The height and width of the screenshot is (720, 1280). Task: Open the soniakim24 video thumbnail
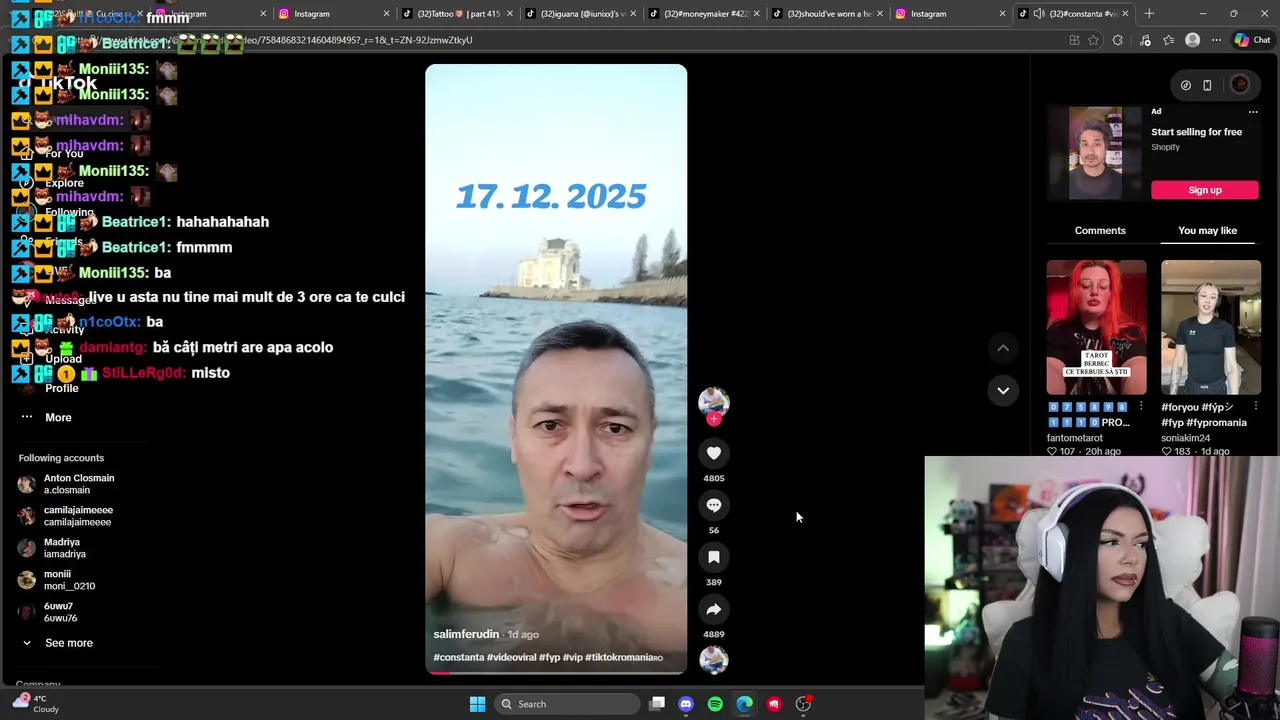pyautogui.click(x=1211, y=327)
